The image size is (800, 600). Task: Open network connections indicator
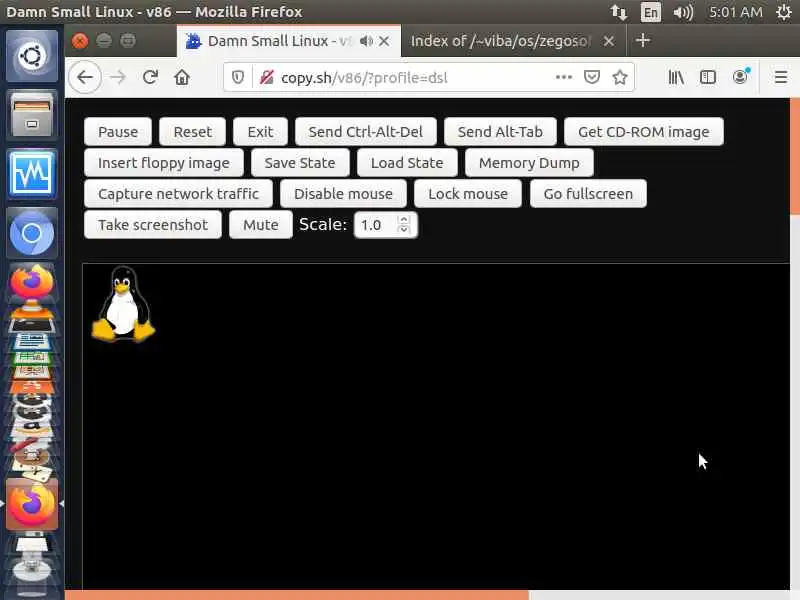(x=619, y=12)
